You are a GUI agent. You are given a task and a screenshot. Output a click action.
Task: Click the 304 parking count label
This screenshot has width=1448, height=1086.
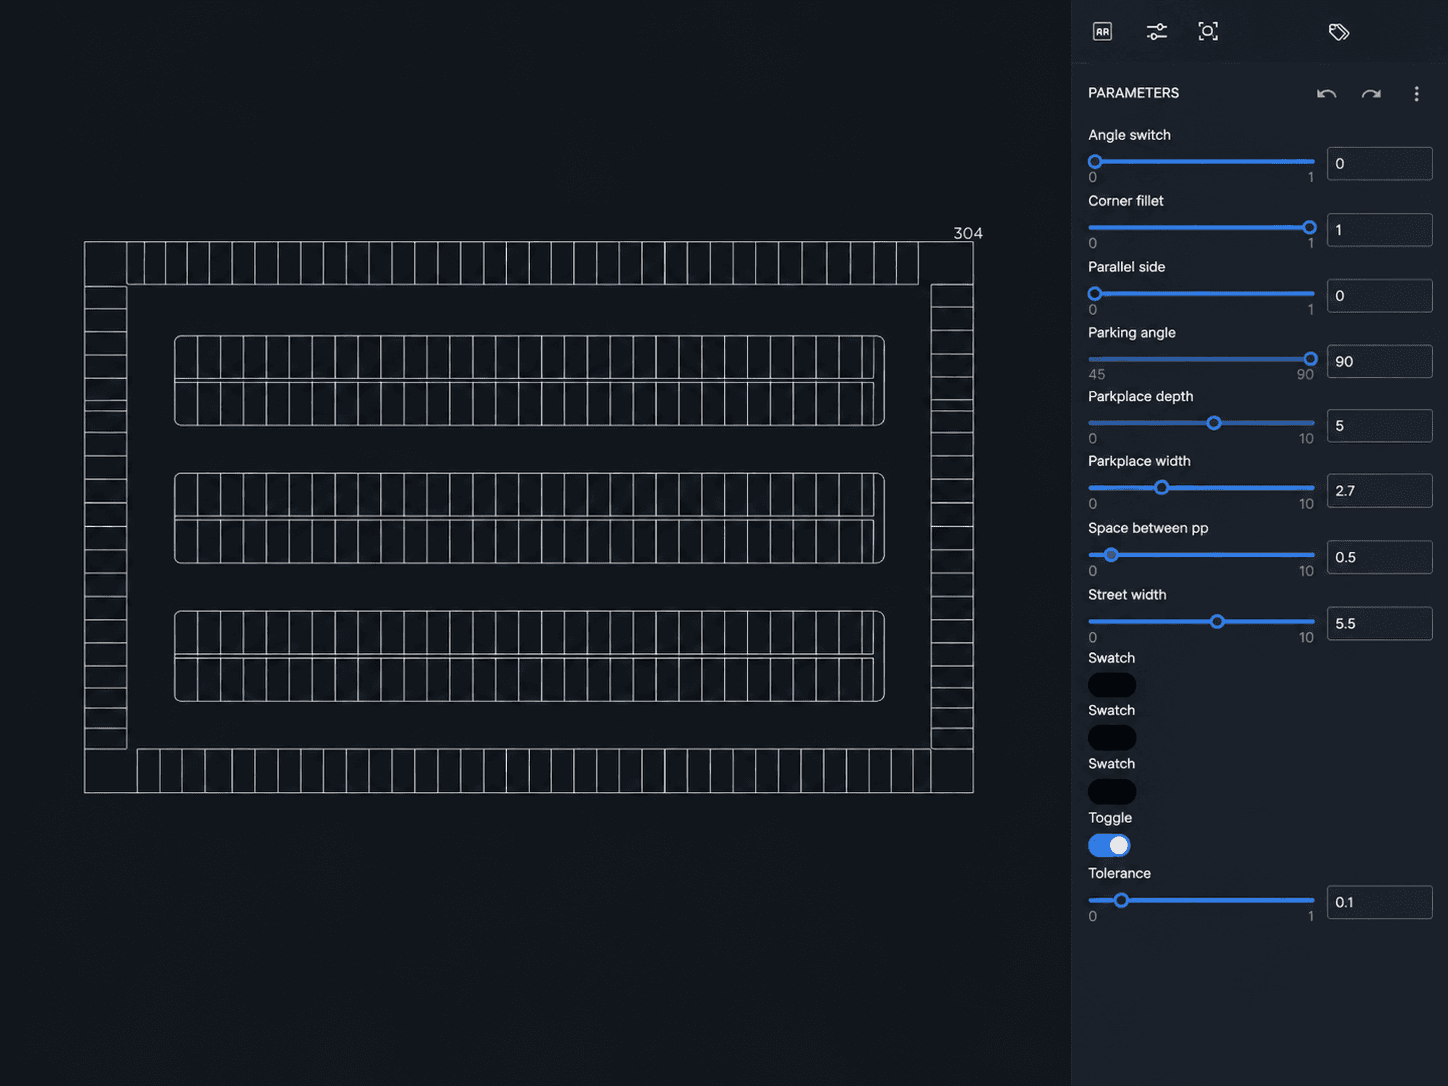point(968,233)
